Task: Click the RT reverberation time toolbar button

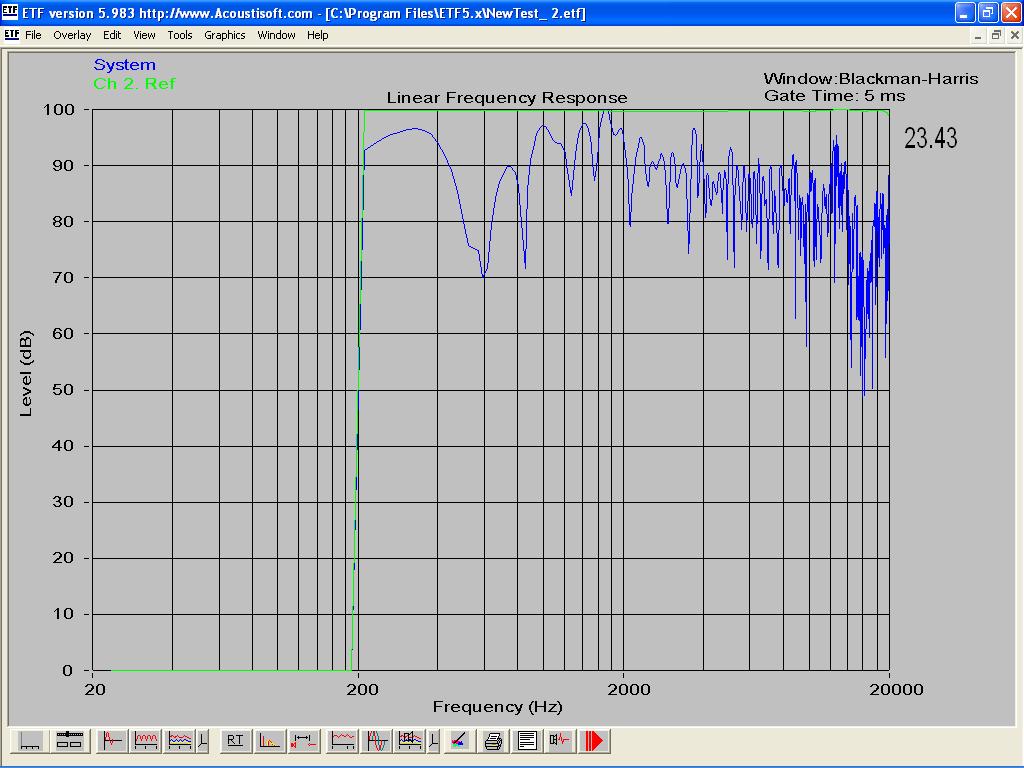Action: point(235,741)
